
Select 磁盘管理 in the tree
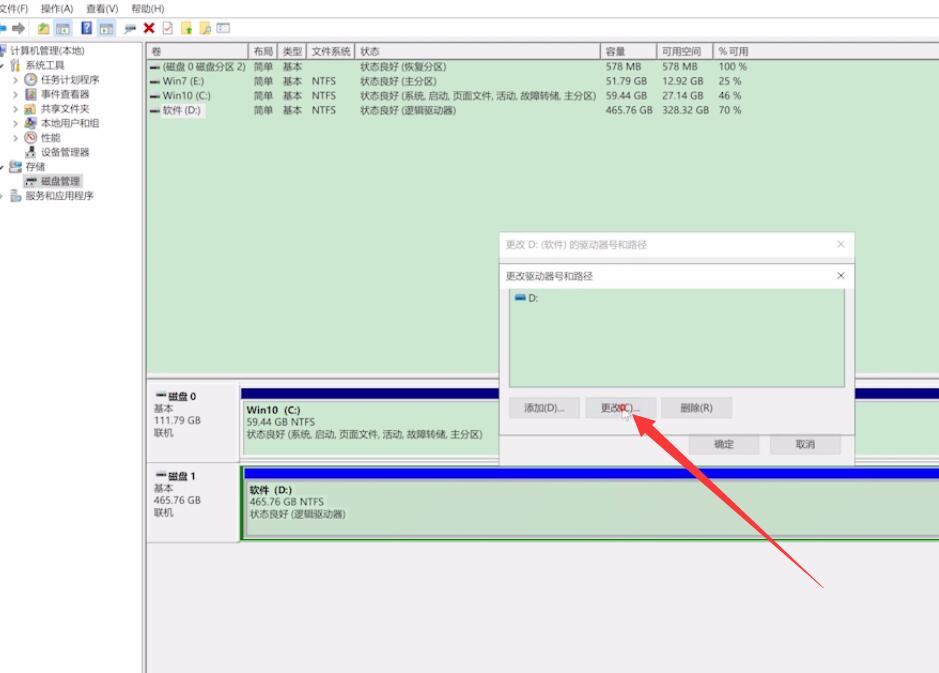point(60,181)
